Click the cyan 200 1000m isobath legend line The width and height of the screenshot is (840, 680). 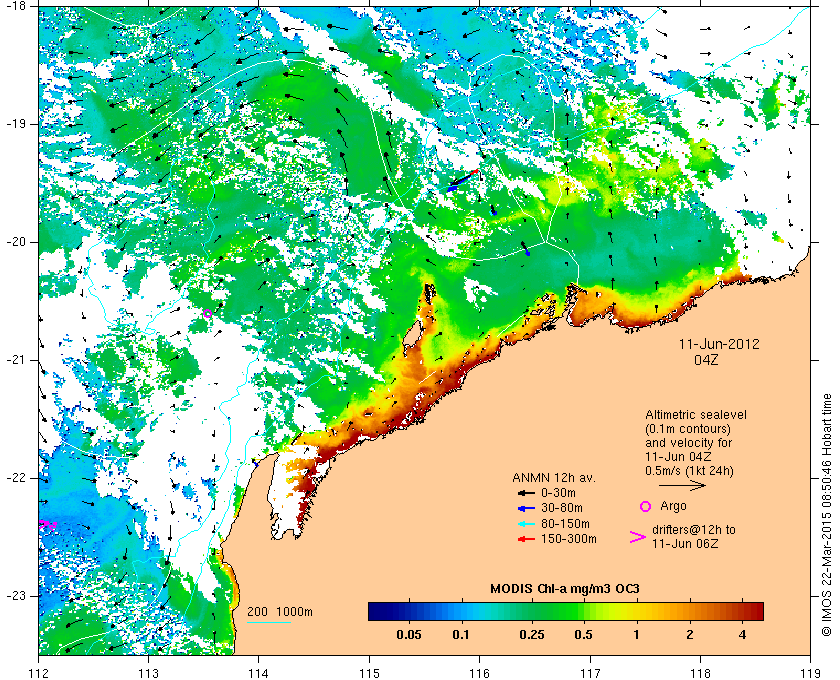(268, 622)
